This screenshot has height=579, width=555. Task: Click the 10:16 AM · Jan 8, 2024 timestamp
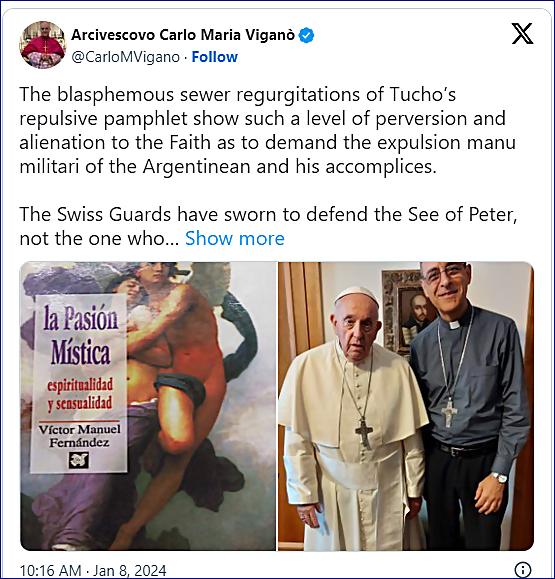pos(93,570)
